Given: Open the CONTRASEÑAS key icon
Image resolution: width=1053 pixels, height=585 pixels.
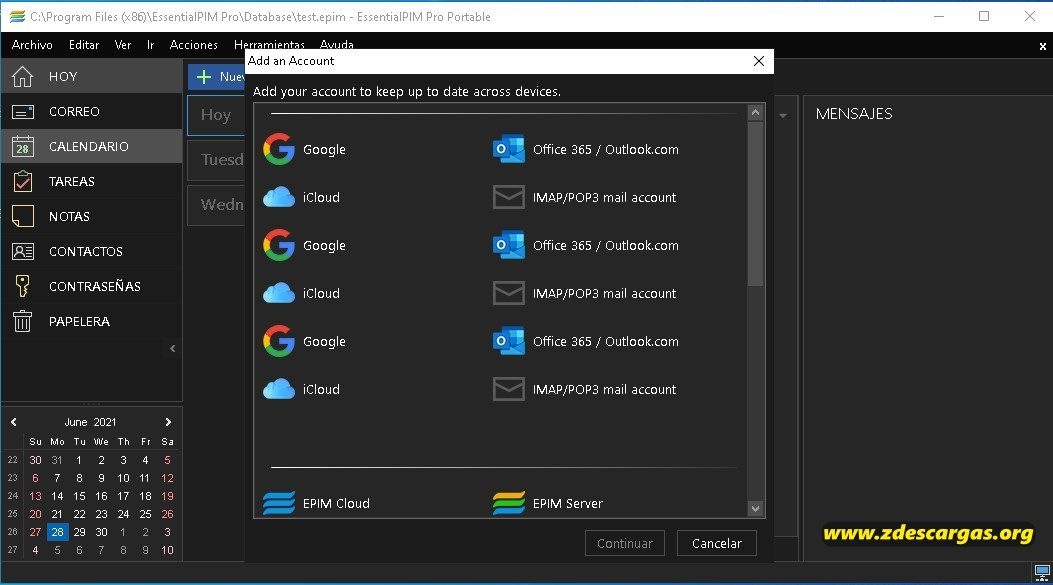Looking at the screenshot, I should pyautogui.click(x=22, y=286).
